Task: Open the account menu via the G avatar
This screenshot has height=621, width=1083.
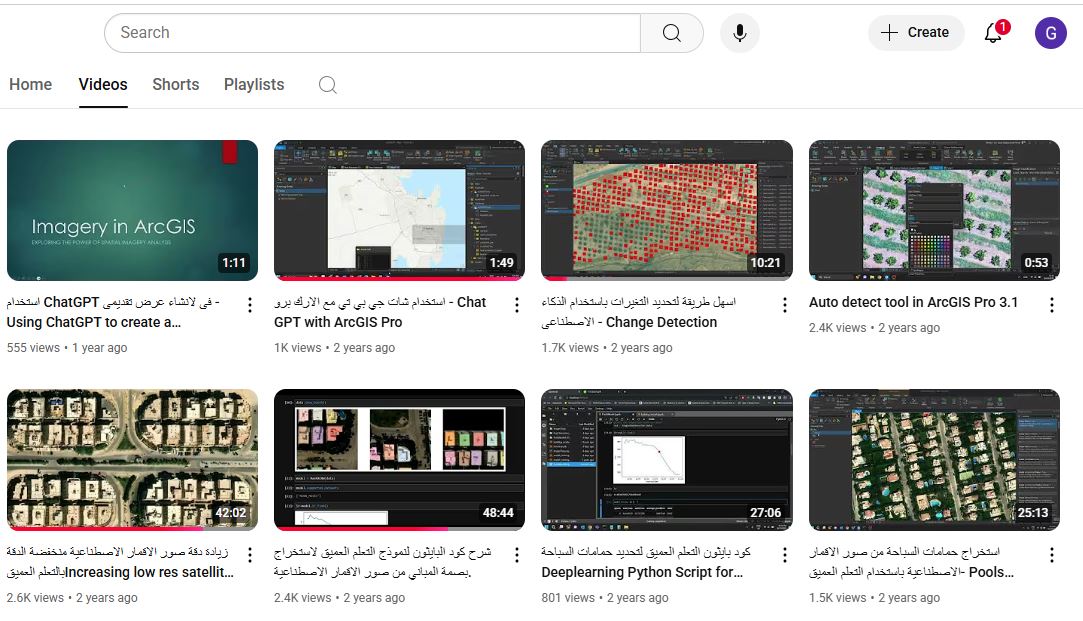Action: click(1050, 32)
